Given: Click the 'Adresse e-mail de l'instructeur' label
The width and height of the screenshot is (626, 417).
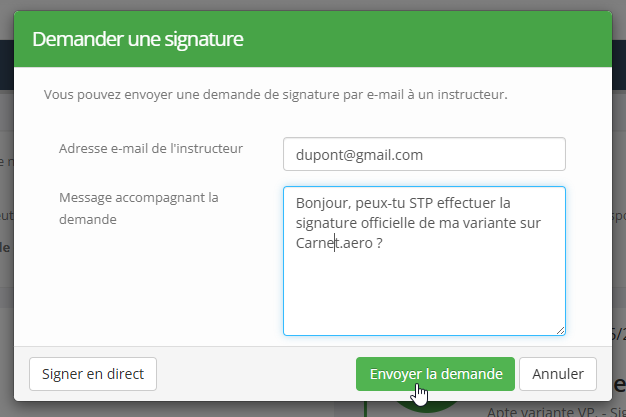Looking at the screenshot, I should tap(151, 149).
